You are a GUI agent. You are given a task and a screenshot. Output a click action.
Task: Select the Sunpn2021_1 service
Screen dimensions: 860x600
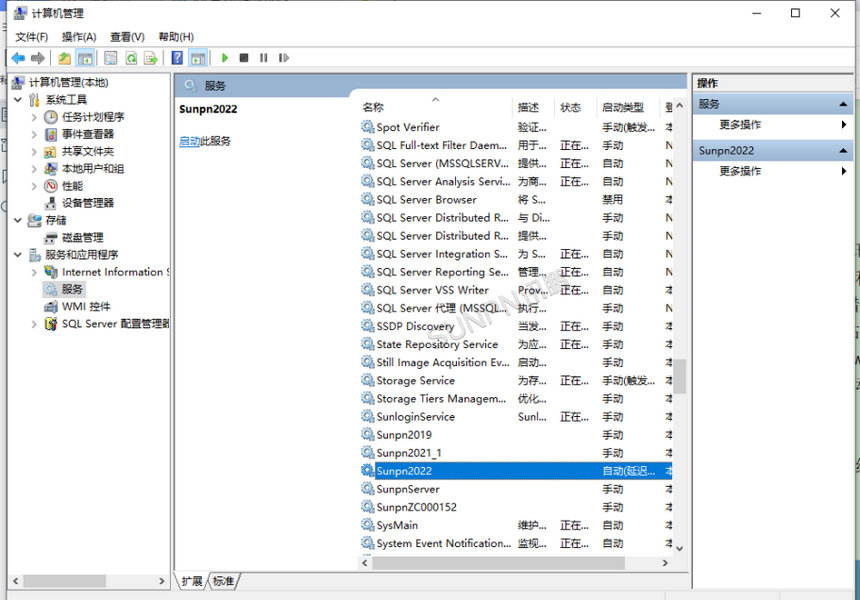point(516,453)
